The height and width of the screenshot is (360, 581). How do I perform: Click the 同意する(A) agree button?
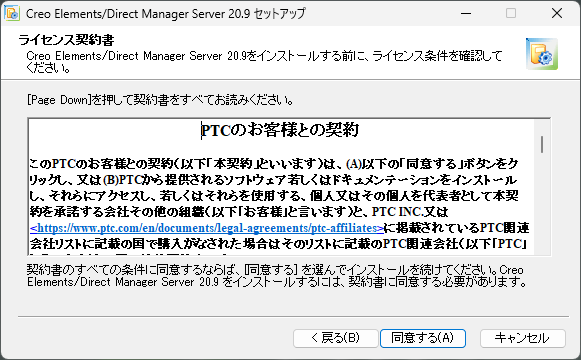click(x=423, y=338)
